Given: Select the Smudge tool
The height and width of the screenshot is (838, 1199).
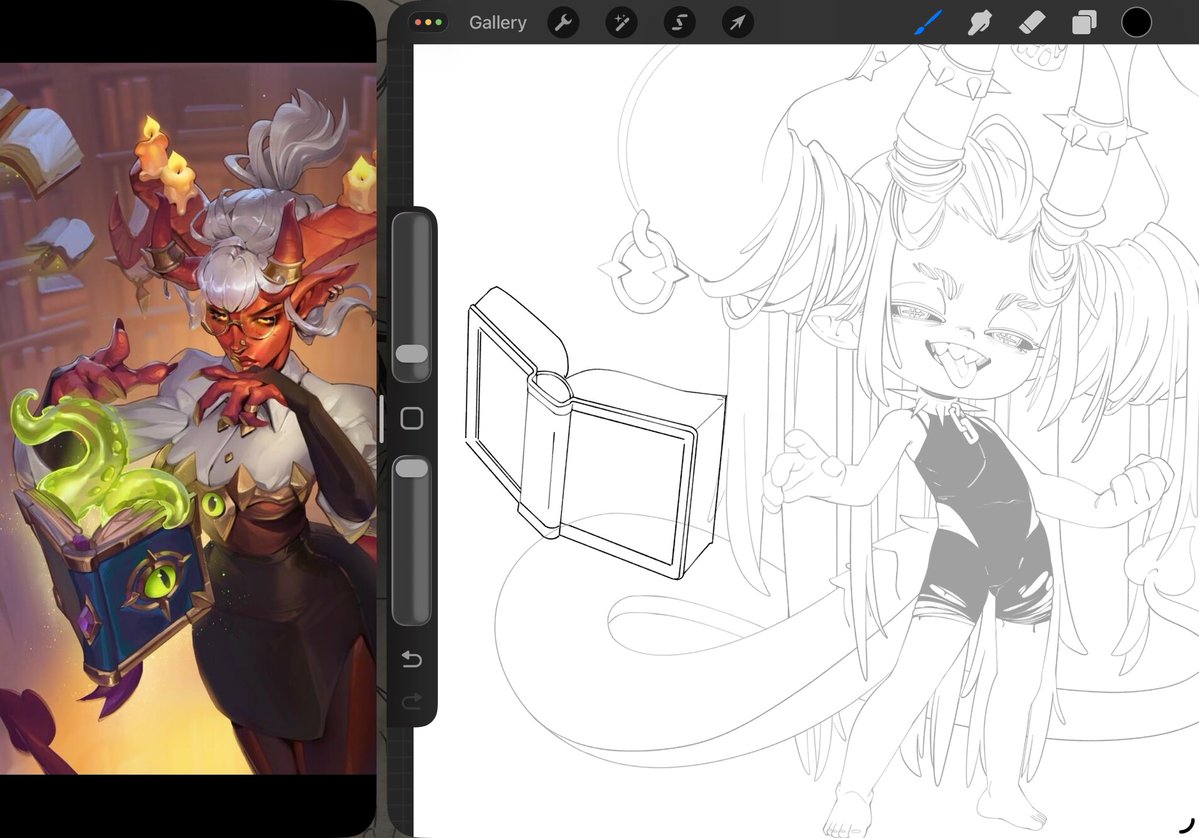Looking at the screenshot, I should 980,22.
